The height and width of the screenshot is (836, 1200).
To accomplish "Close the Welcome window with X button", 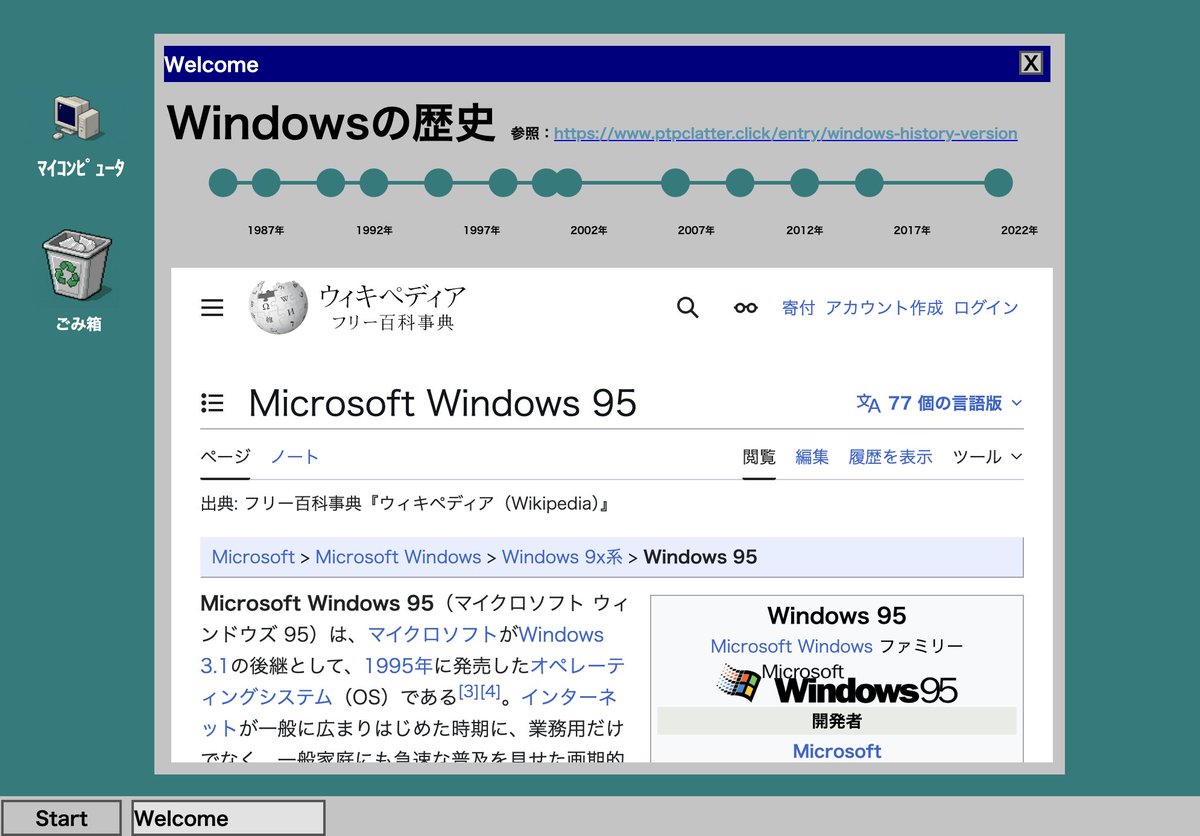I will coord(1031,64).
